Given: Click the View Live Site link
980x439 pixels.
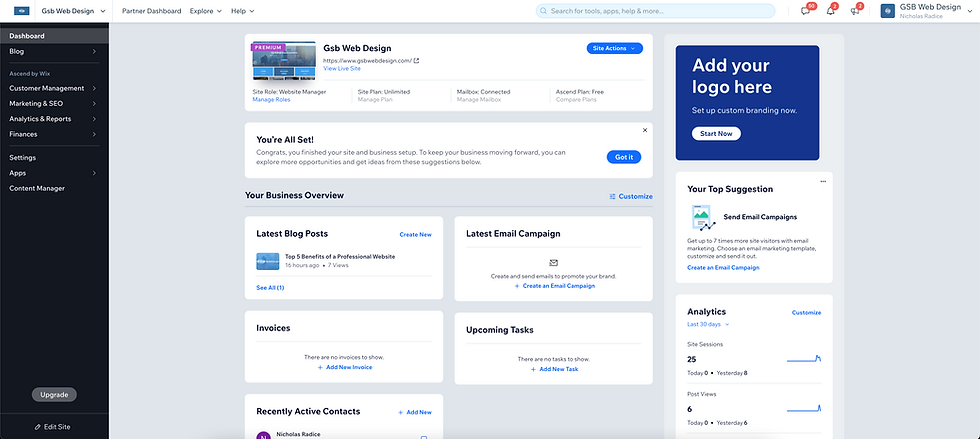Looking at the screenshot, I should point(342,69).
